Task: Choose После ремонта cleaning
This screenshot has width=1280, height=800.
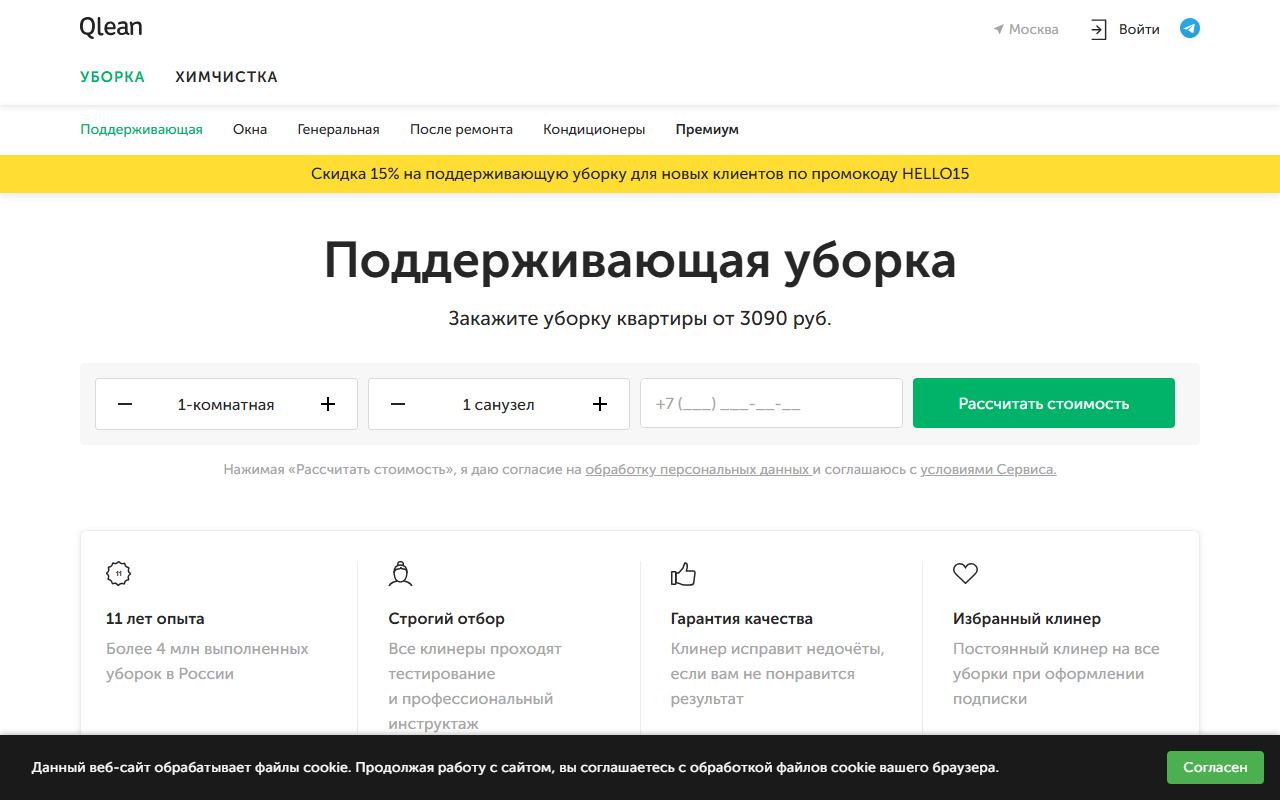Action: 461,130
